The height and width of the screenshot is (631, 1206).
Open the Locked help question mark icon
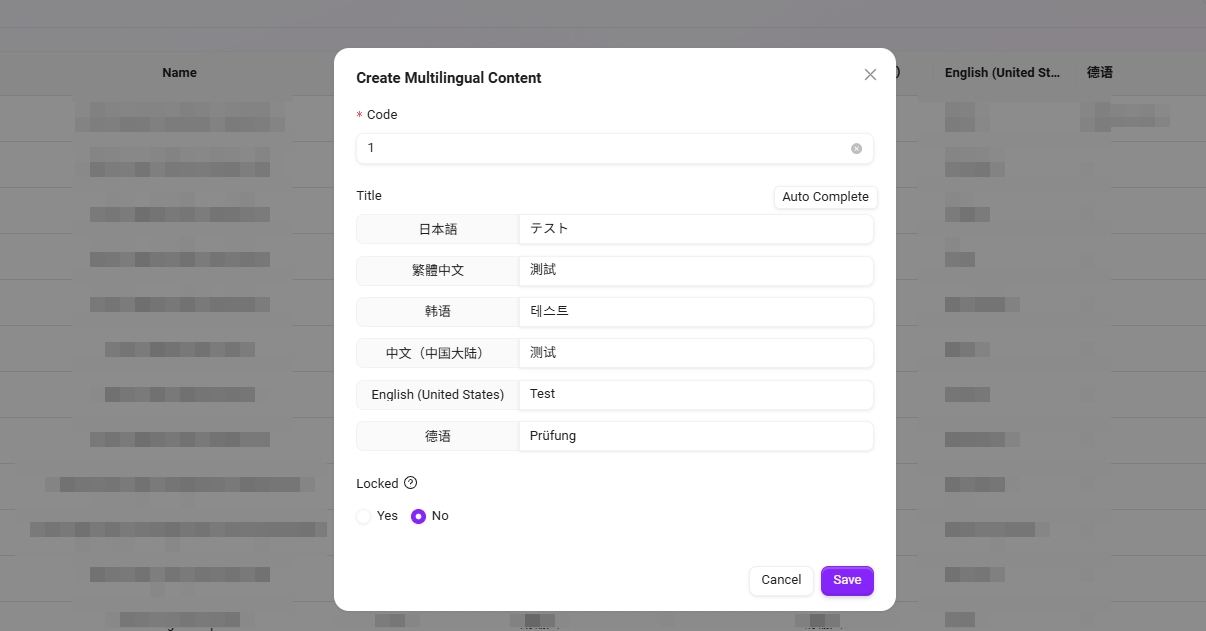(x=410, y=483)
